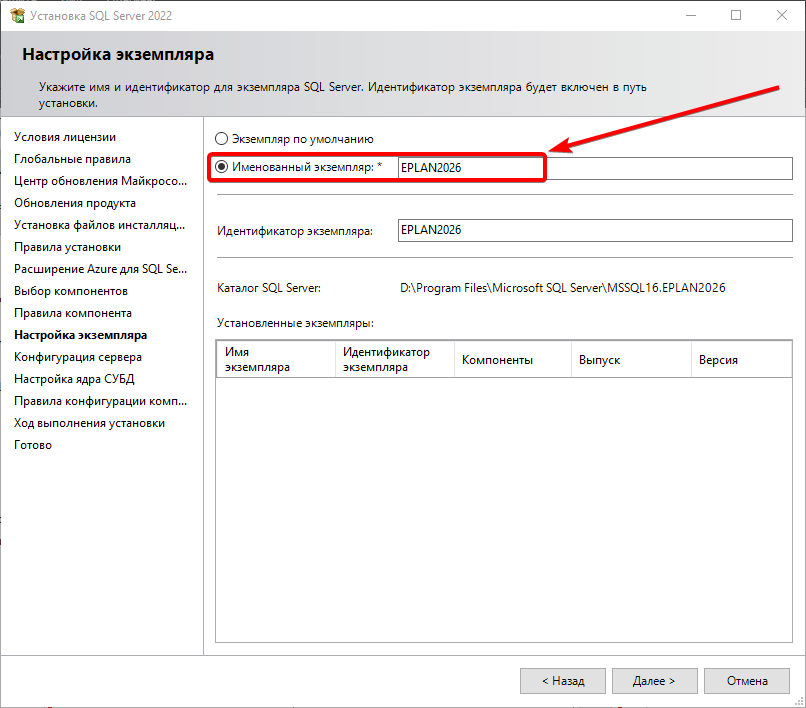Close the SQL Server setup window
This screenshot has width=806, height=708.
pos(782,15)
